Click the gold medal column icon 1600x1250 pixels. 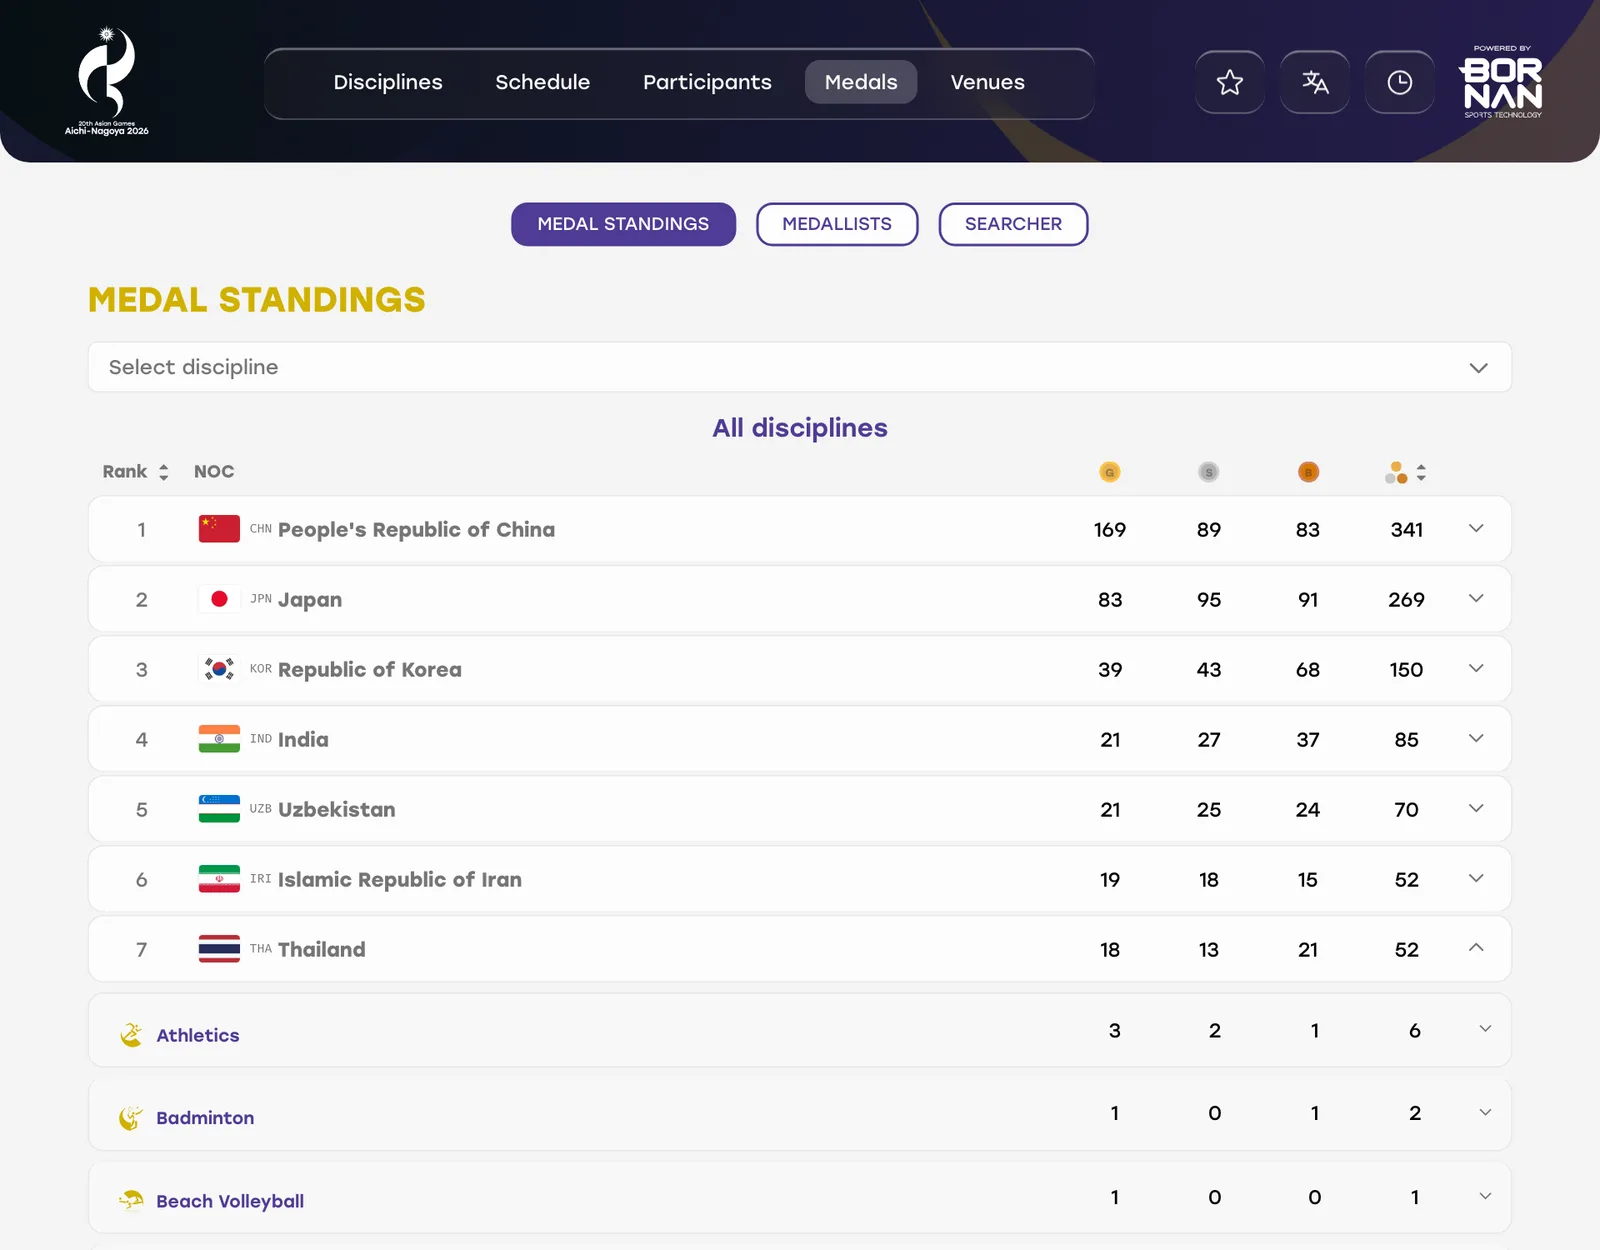click(1109, 472)
